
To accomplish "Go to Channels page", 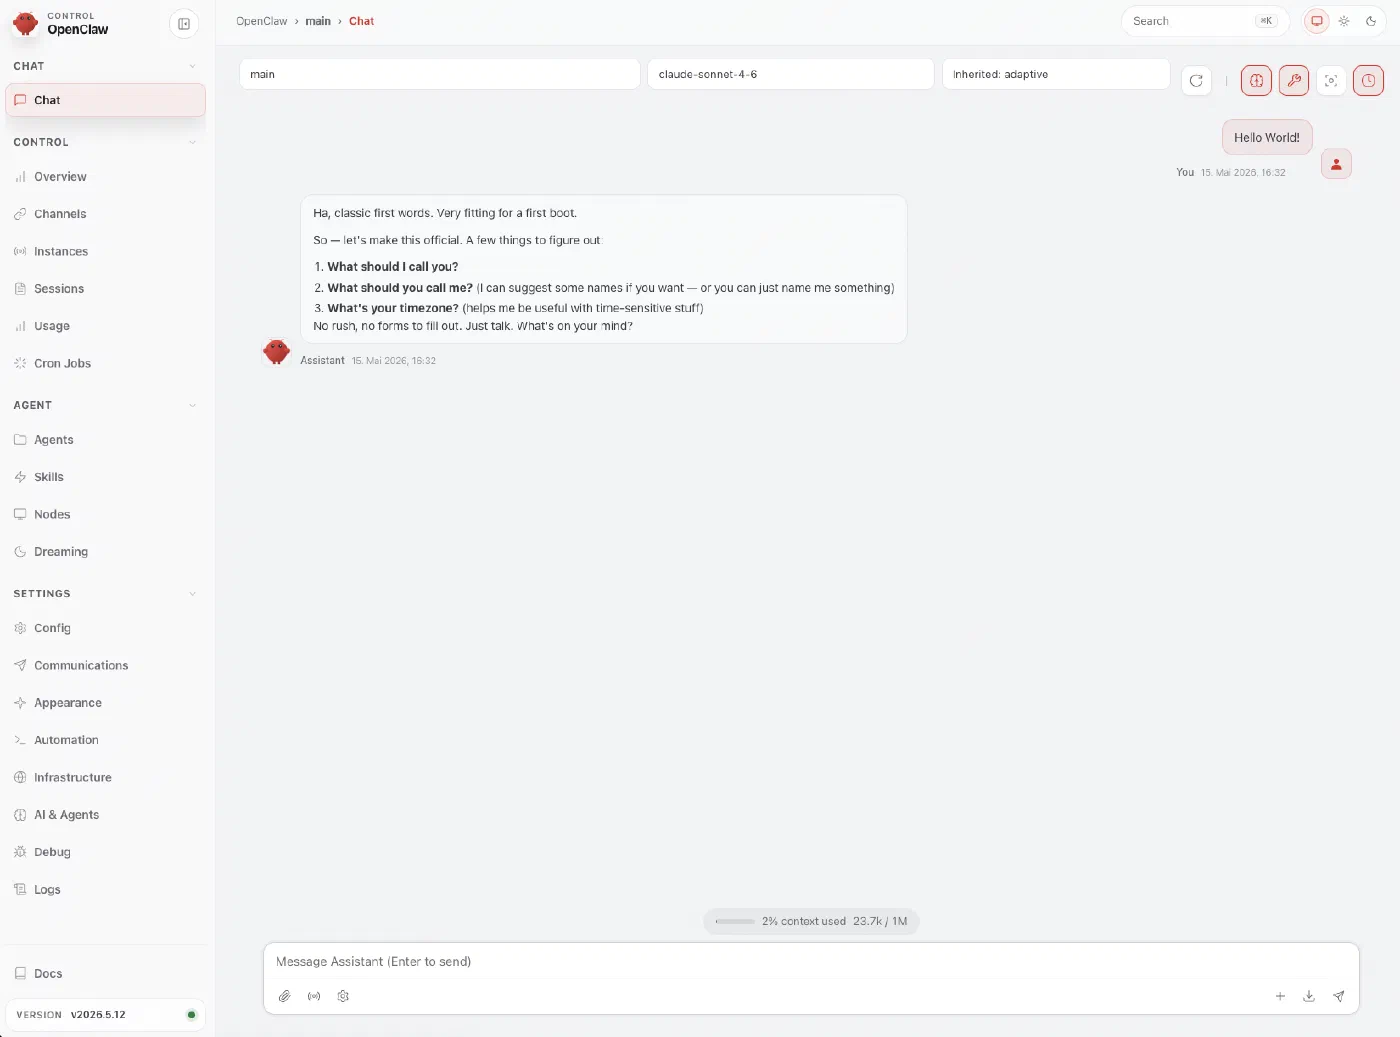I will tap(105, 214).
